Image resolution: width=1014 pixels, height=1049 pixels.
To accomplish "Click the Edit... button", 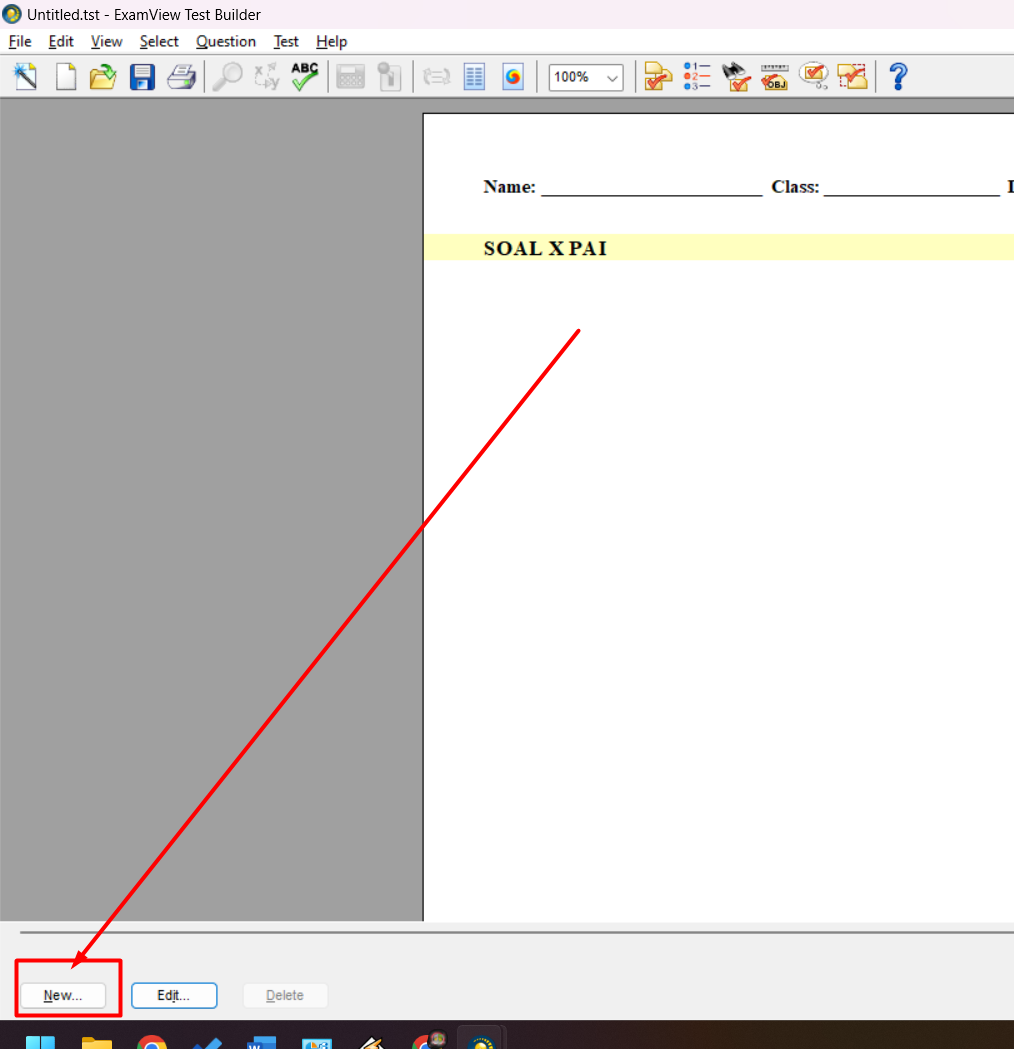I will 174,995.
